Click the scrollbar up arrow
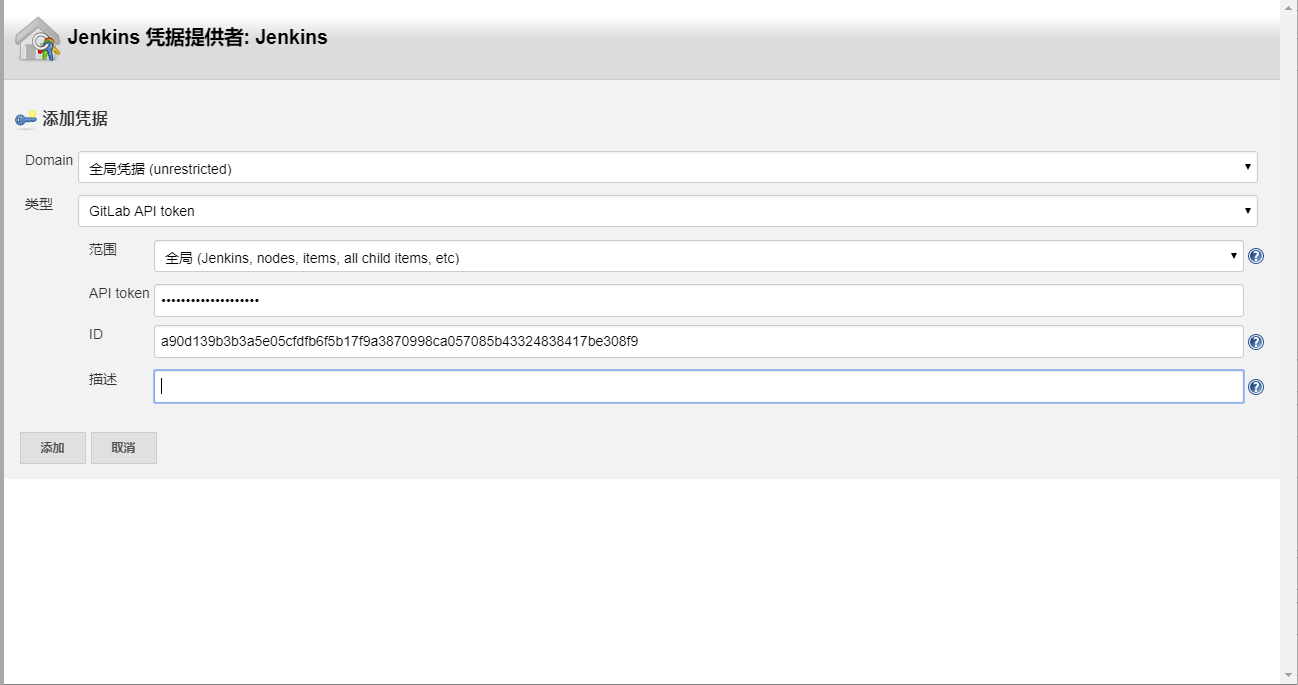Screen dimensions: 1298x685 (x=1289, y=8)
